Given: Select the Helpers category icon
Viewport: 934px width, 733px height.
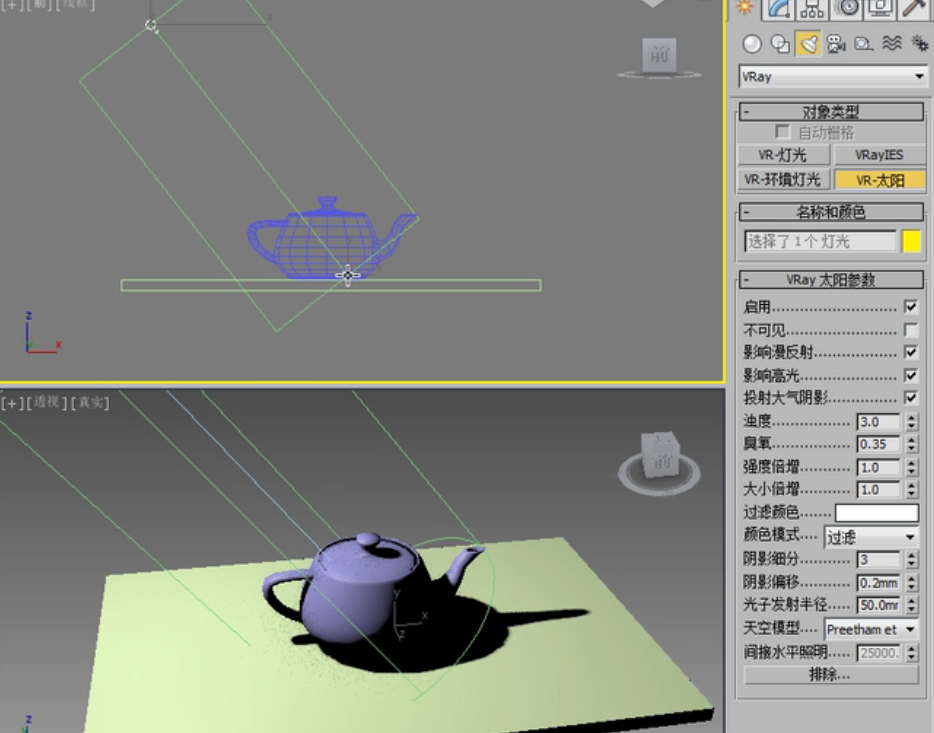Looking at the screenshot, I should coord(864,44).
